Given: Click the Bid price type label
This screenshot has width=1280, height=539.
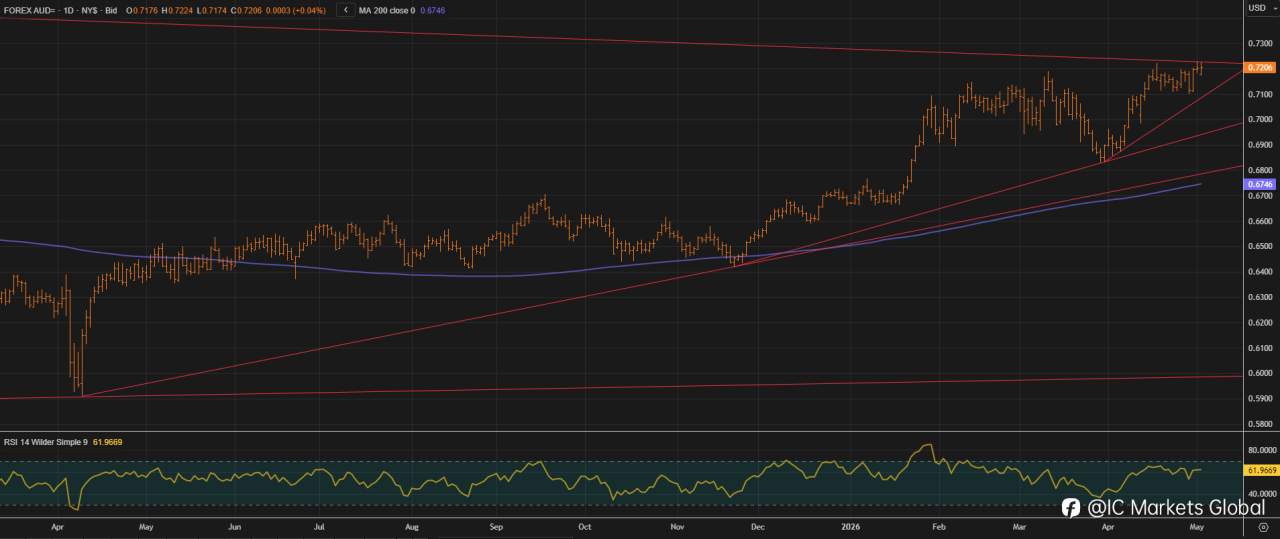Looking at the screenshot, I should pos(111,9).
